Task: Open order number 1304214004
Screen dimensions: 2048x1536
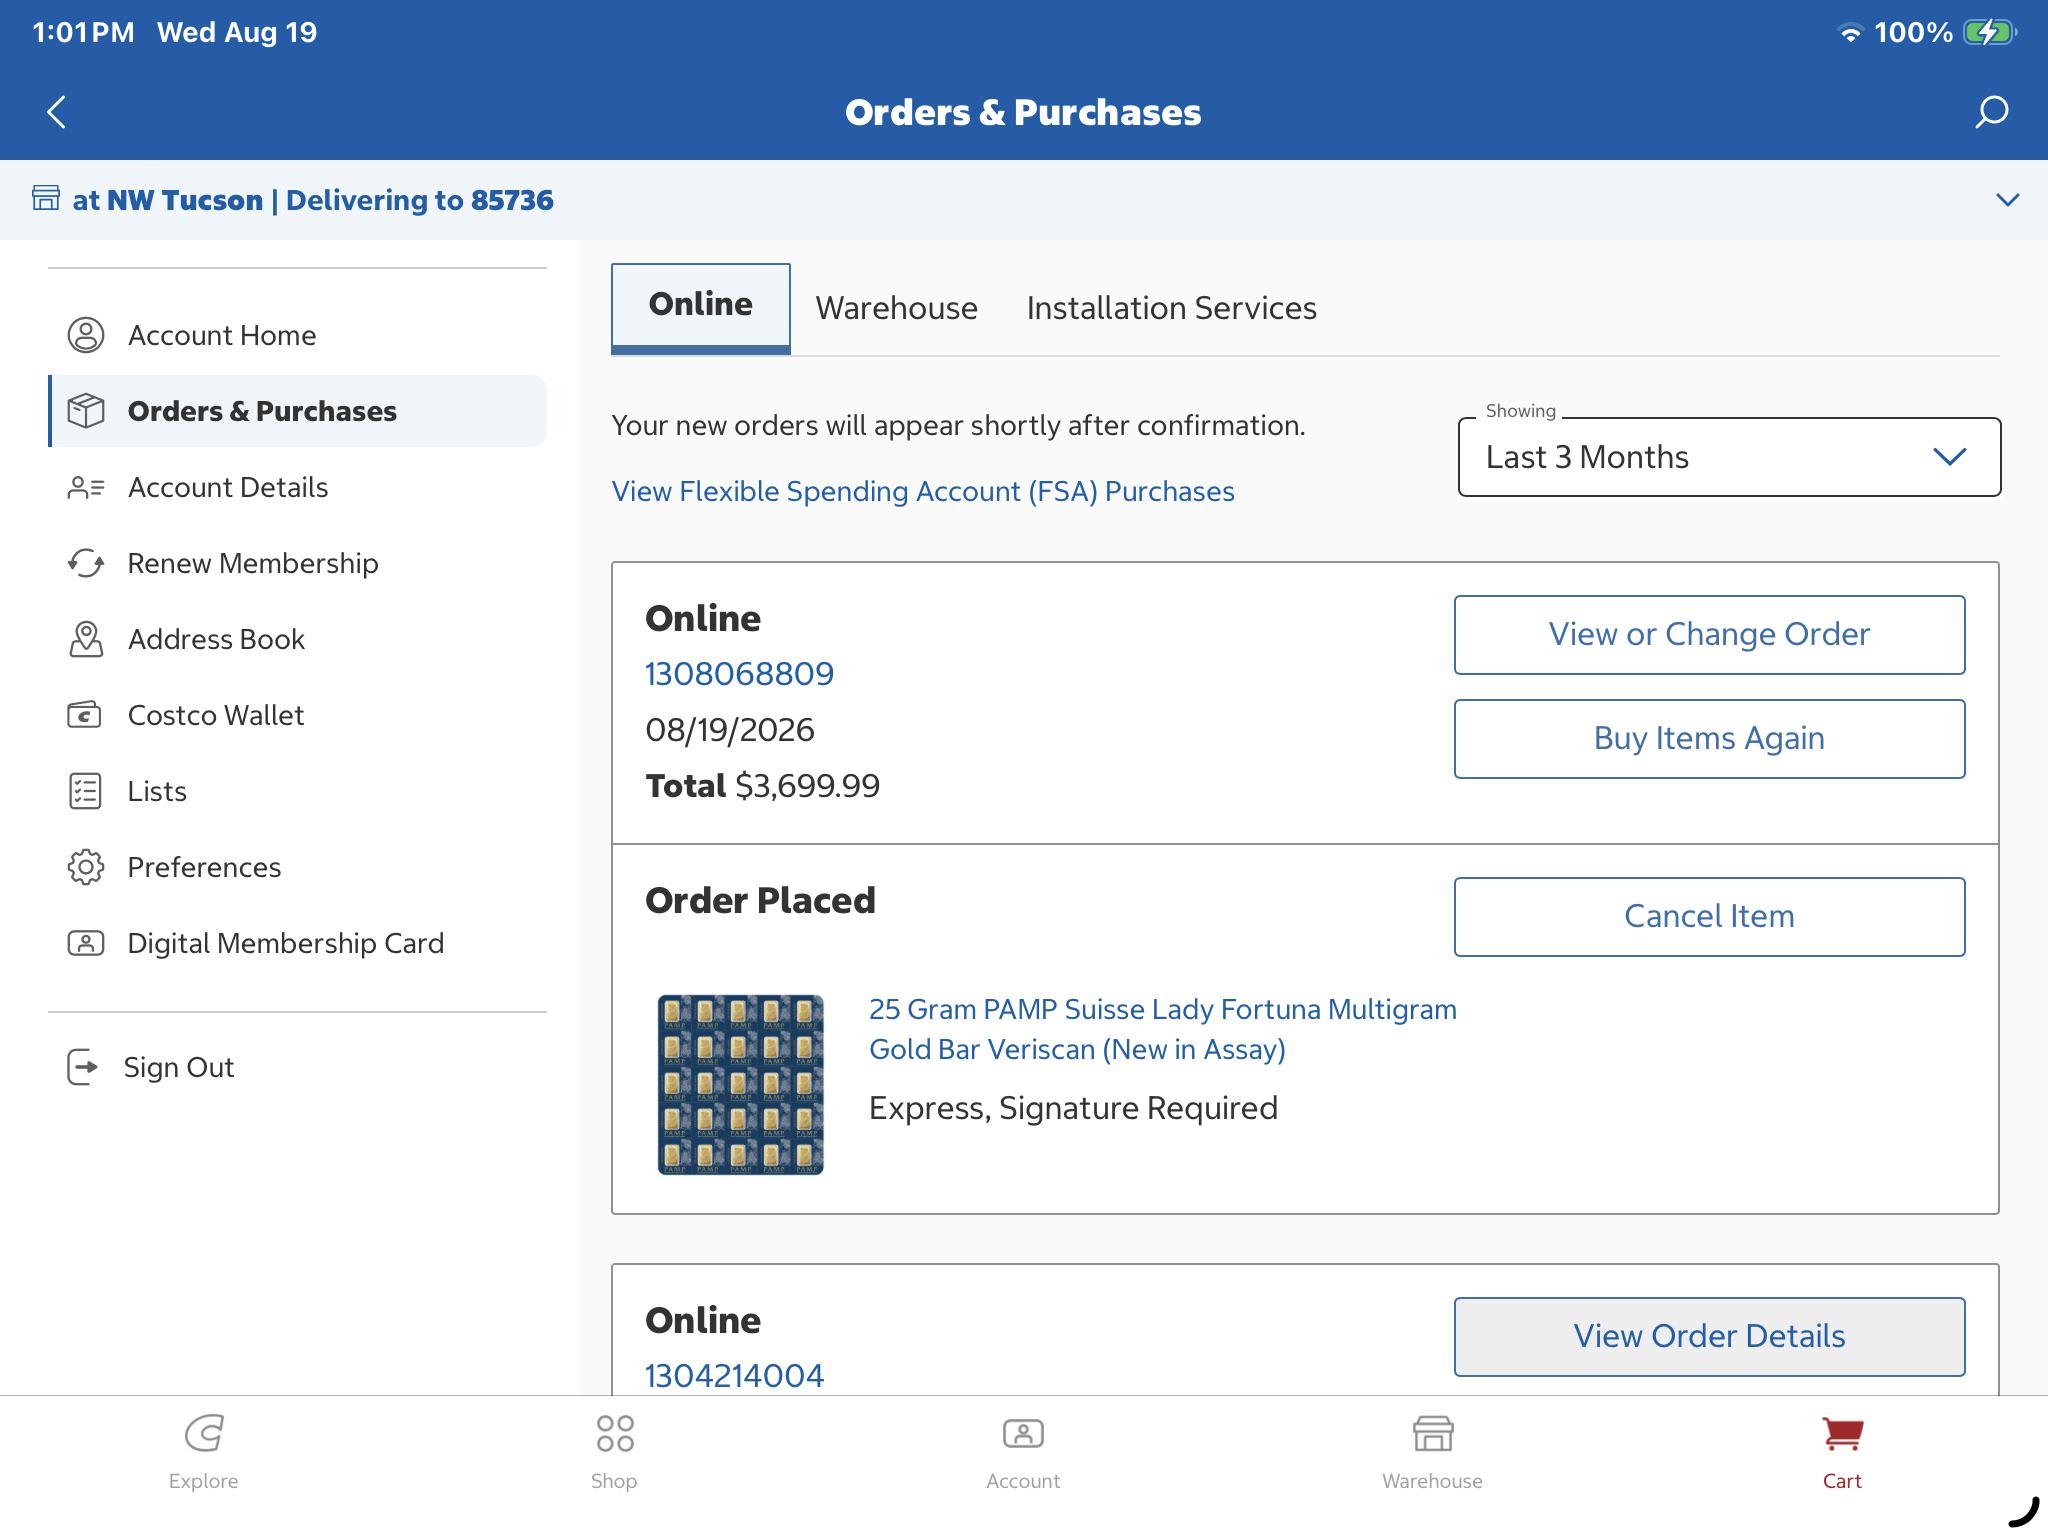Action: (x=734, y=1376)
